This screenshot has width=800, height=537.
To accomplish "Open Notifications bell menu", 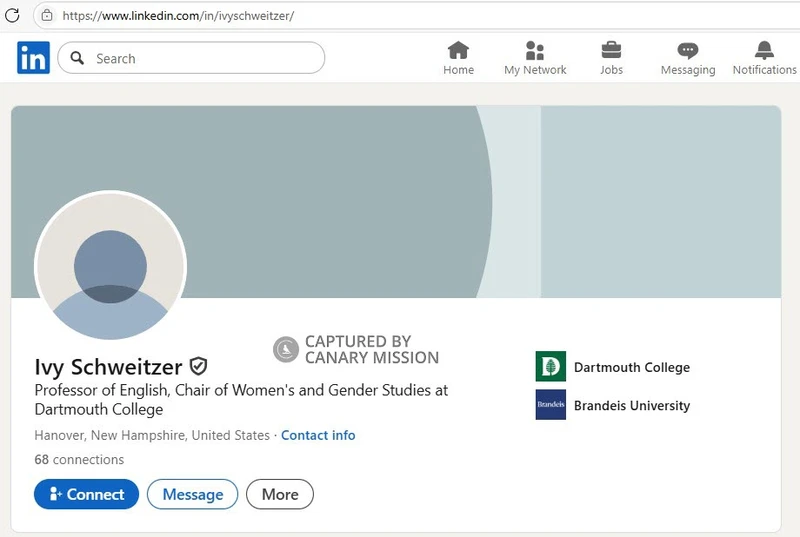I will (764, 58).
